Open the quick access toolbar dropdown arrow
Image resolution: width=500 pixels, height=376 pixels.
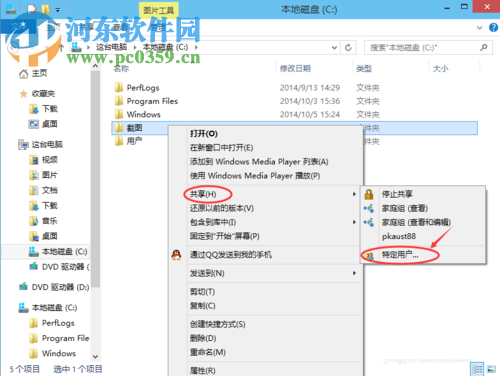pos(58,10)
